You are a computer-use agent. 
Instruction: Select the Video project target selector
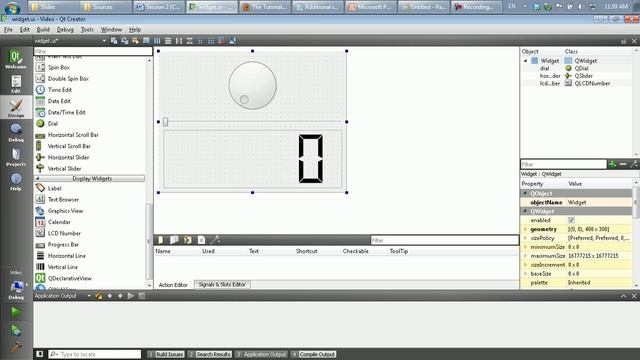click(x=16, y=286)
